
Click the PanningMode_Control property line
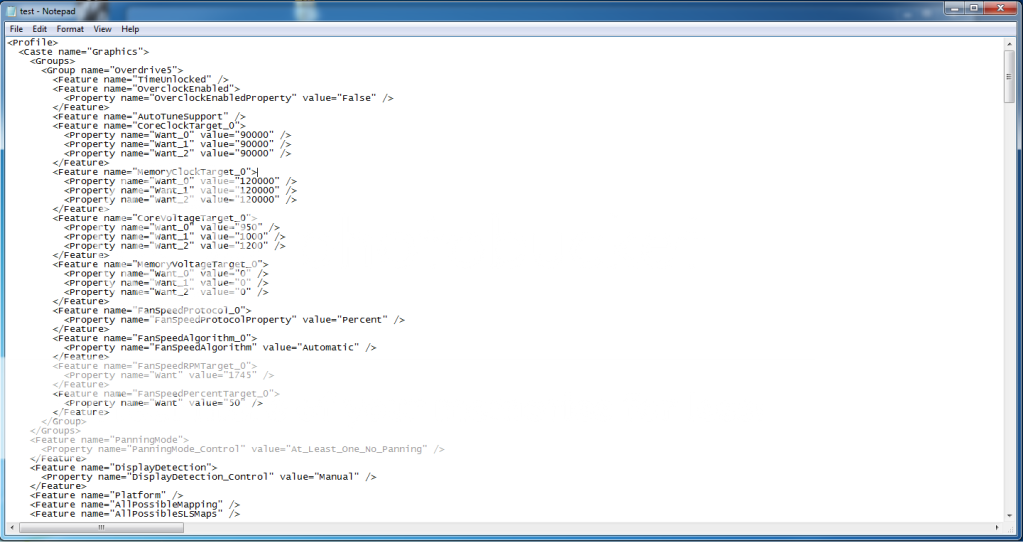tap(242, 450)
